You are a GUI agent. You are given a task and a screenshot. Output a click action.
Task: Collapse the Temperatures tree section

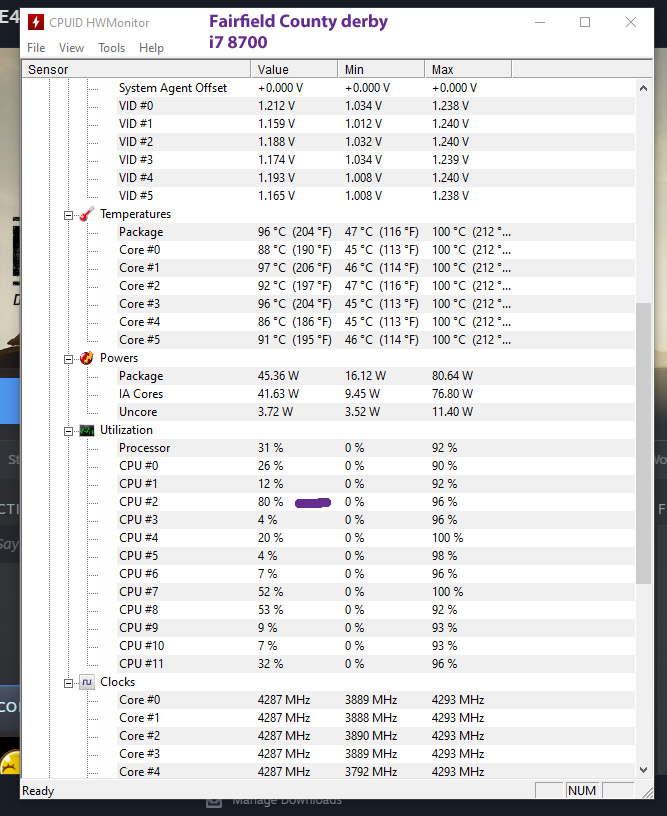[69, 215]
